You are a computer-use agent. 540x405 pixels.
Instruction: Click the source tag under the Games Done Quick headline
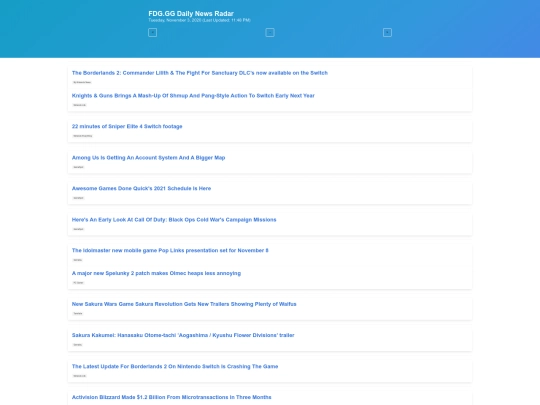click(79, 198)
